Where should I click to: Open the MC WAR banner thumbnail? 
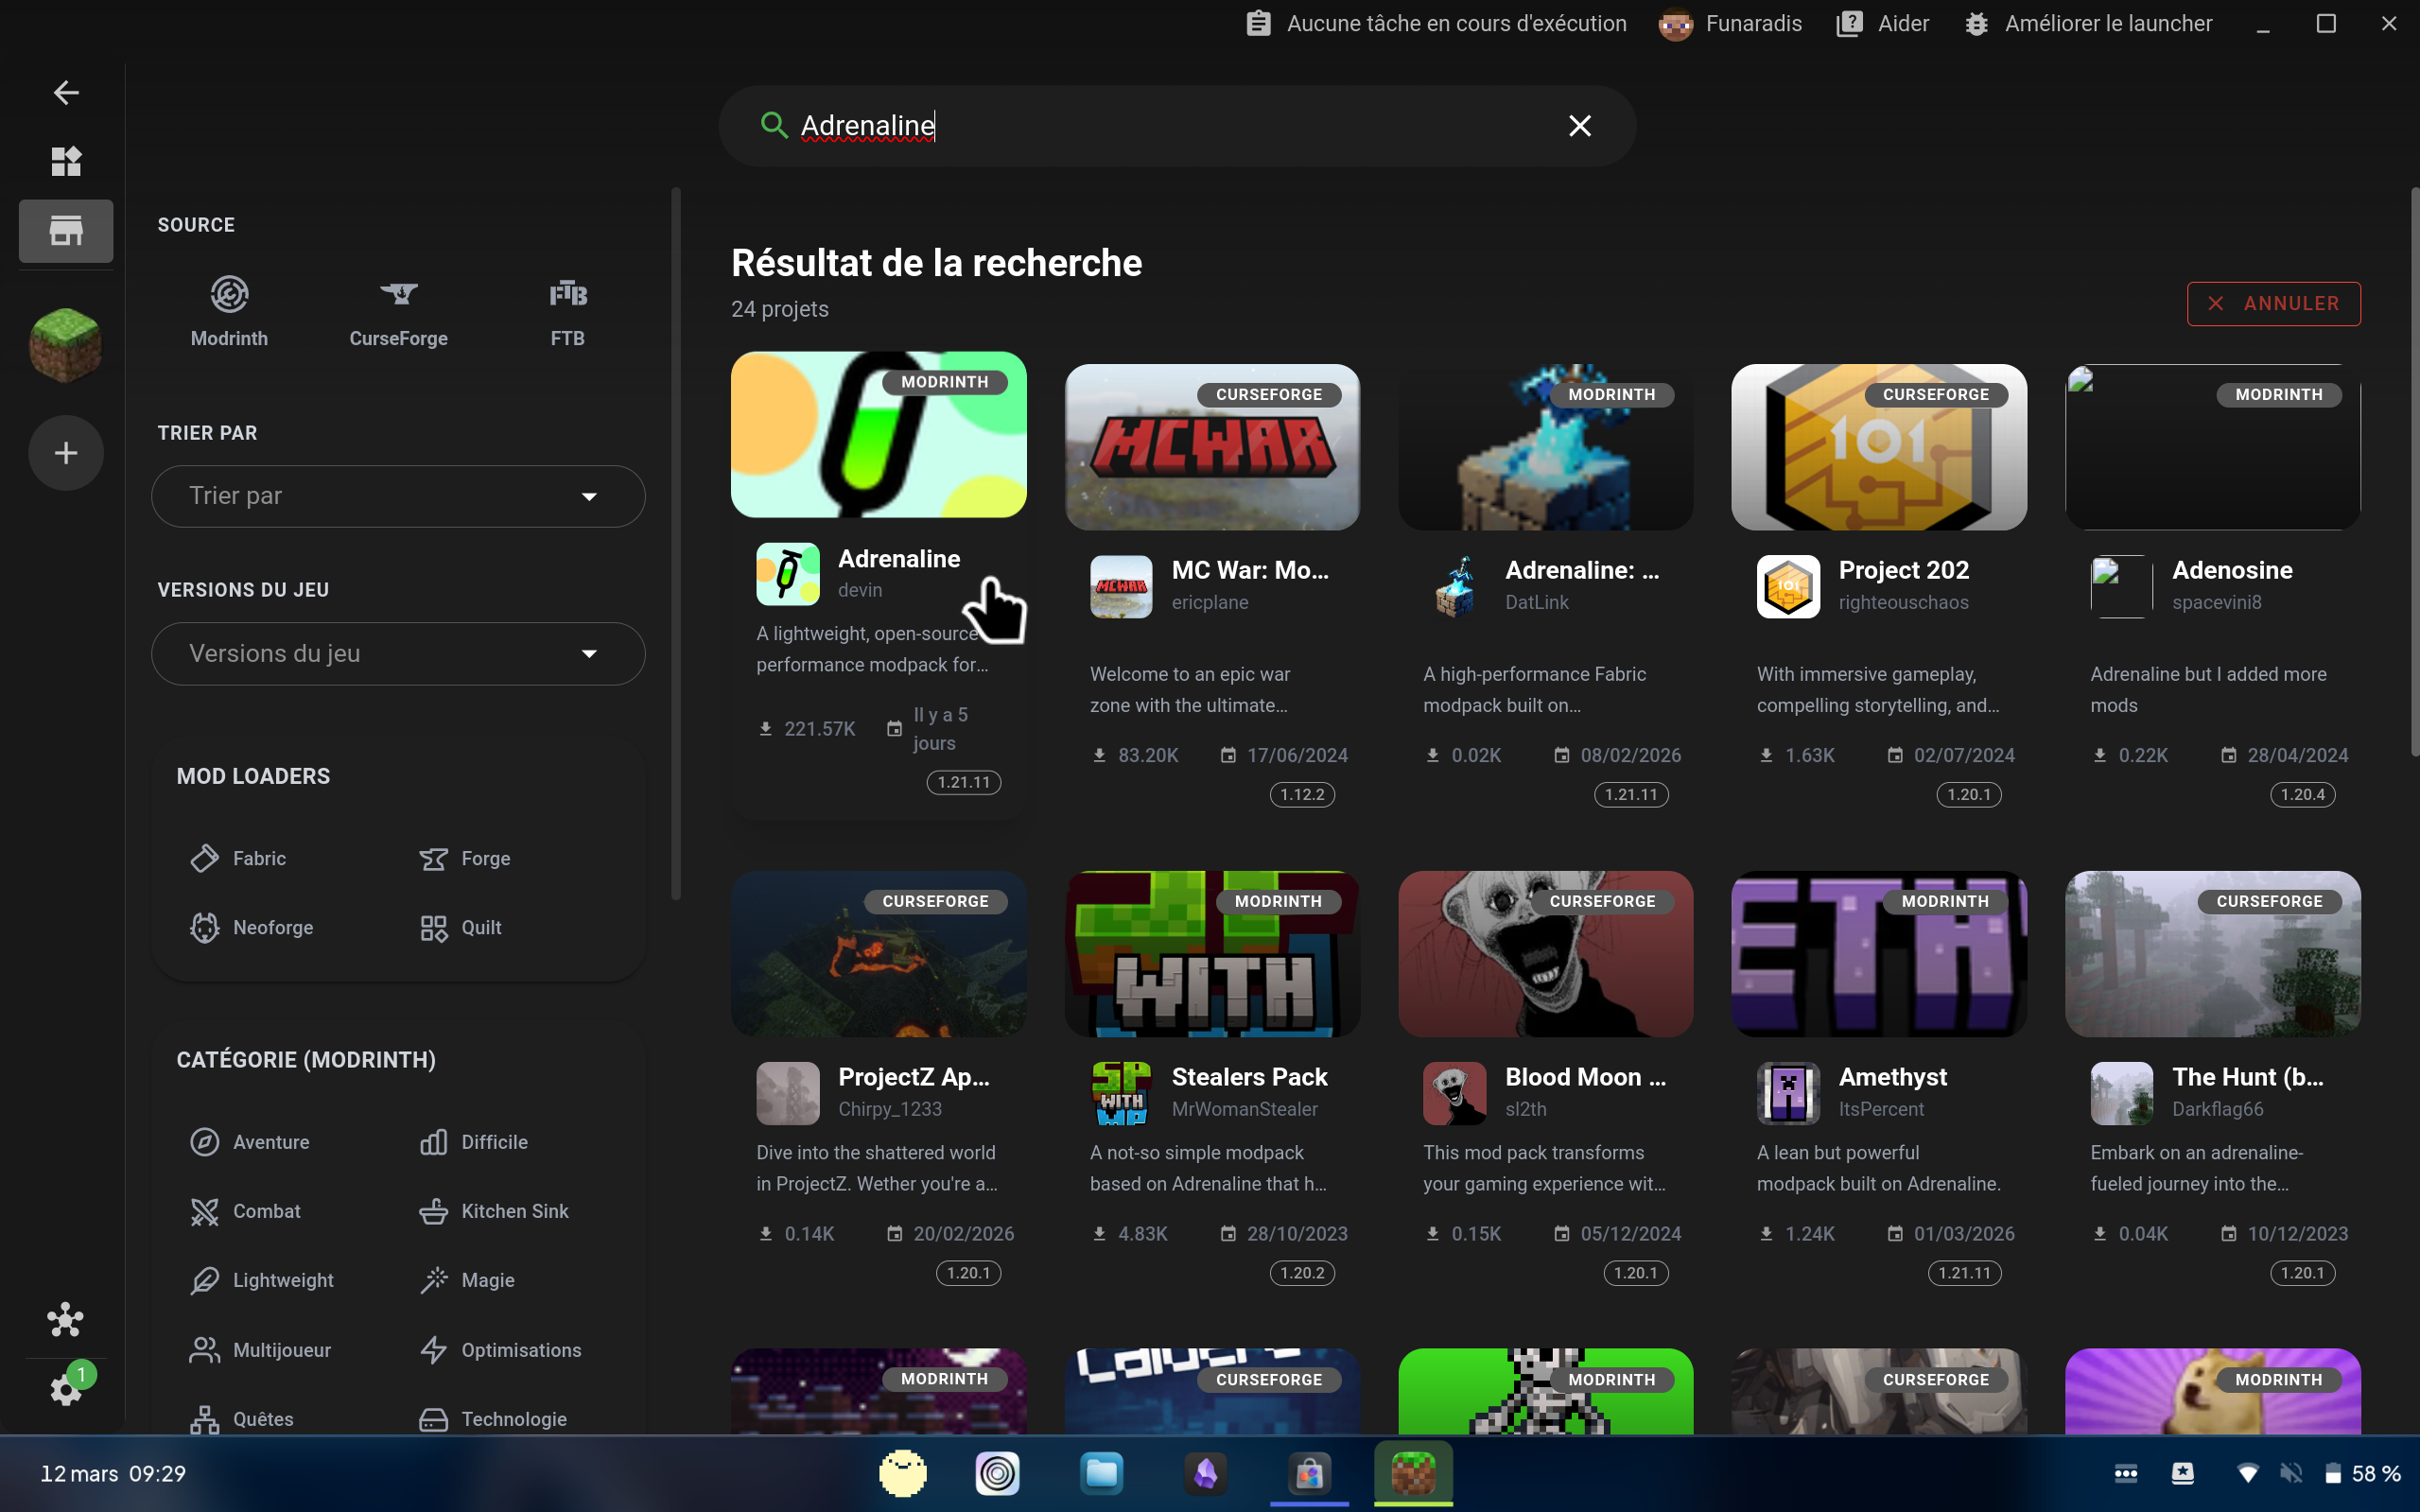1212,447
